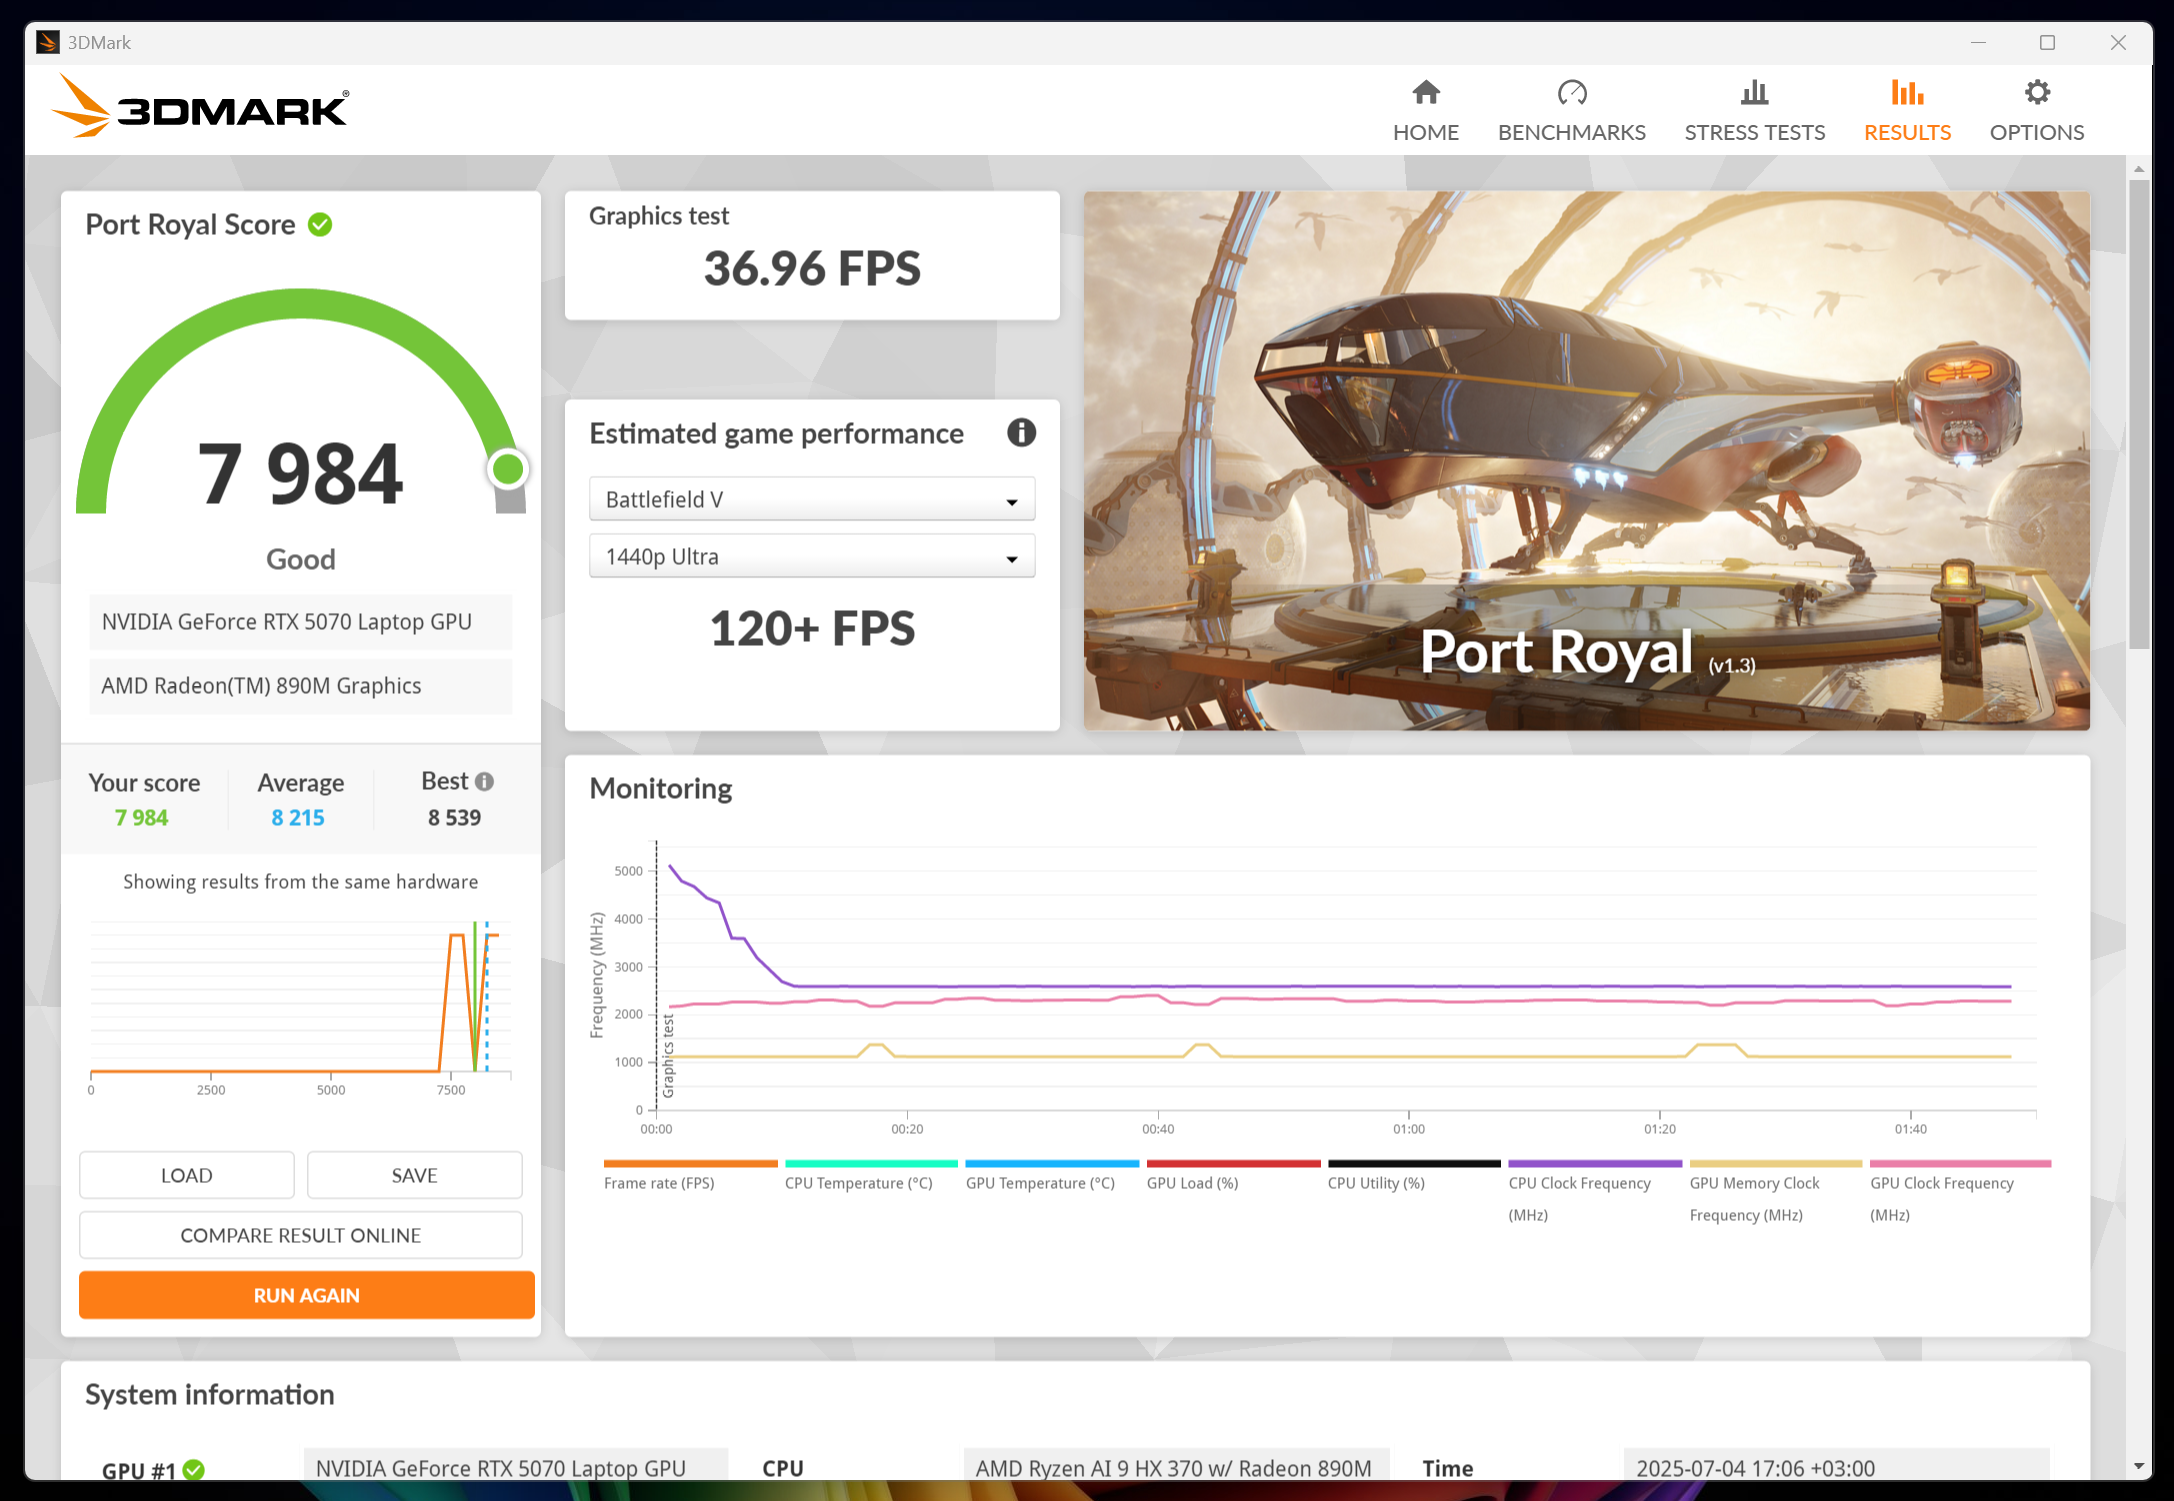Open the Battlefield V game dropdown

[812, 499]
